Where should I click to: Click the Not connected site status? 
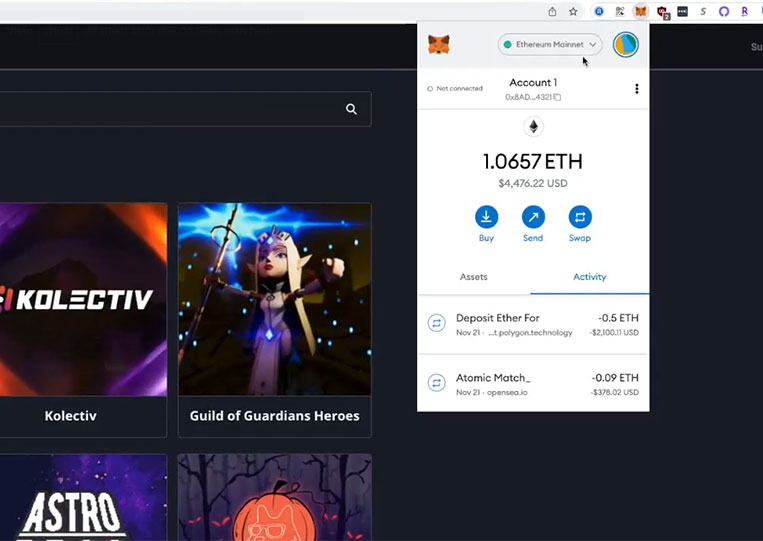pos(455,89)
